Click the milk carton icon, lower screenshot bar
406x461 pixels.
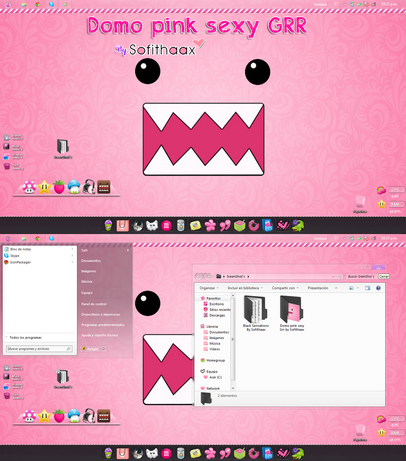[268, 453]
